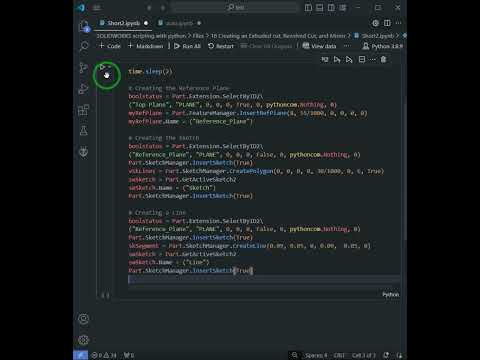Viewport: 480px width, 360px height.
Task: Click the SOLIDWORKS scripting with python breadcrumb
Action: pos(141,36)
